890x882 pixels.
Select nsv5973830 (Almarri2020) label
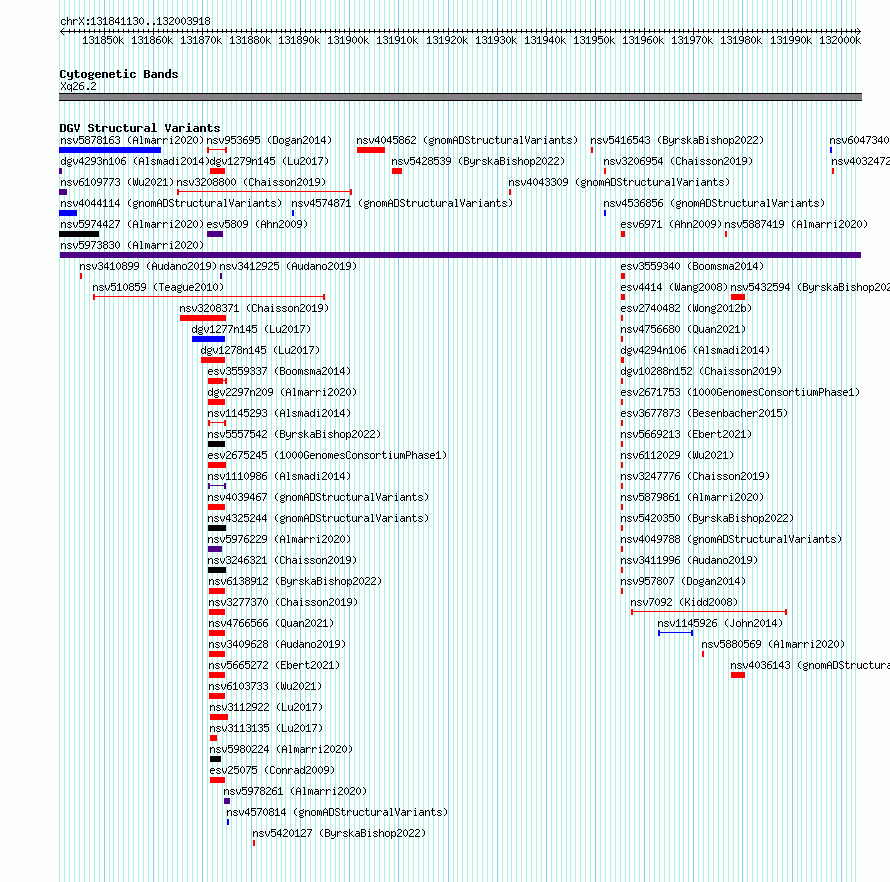pyautogui.click(x=132, y=245)
